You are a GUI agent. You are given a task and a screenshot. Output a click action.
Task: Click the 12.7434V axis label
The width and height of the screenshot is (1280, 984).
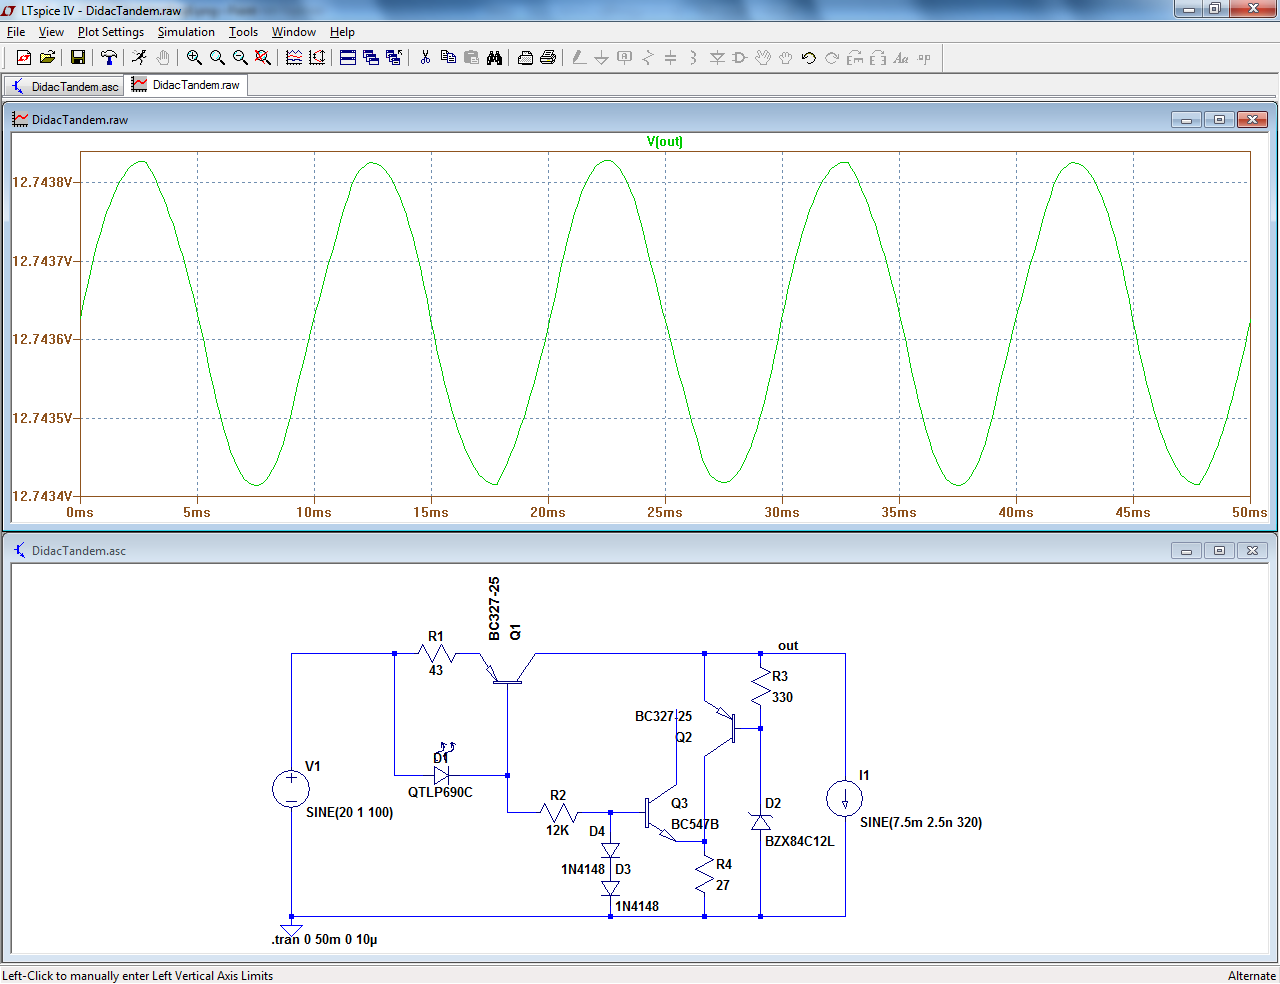(x=41, y=496)
